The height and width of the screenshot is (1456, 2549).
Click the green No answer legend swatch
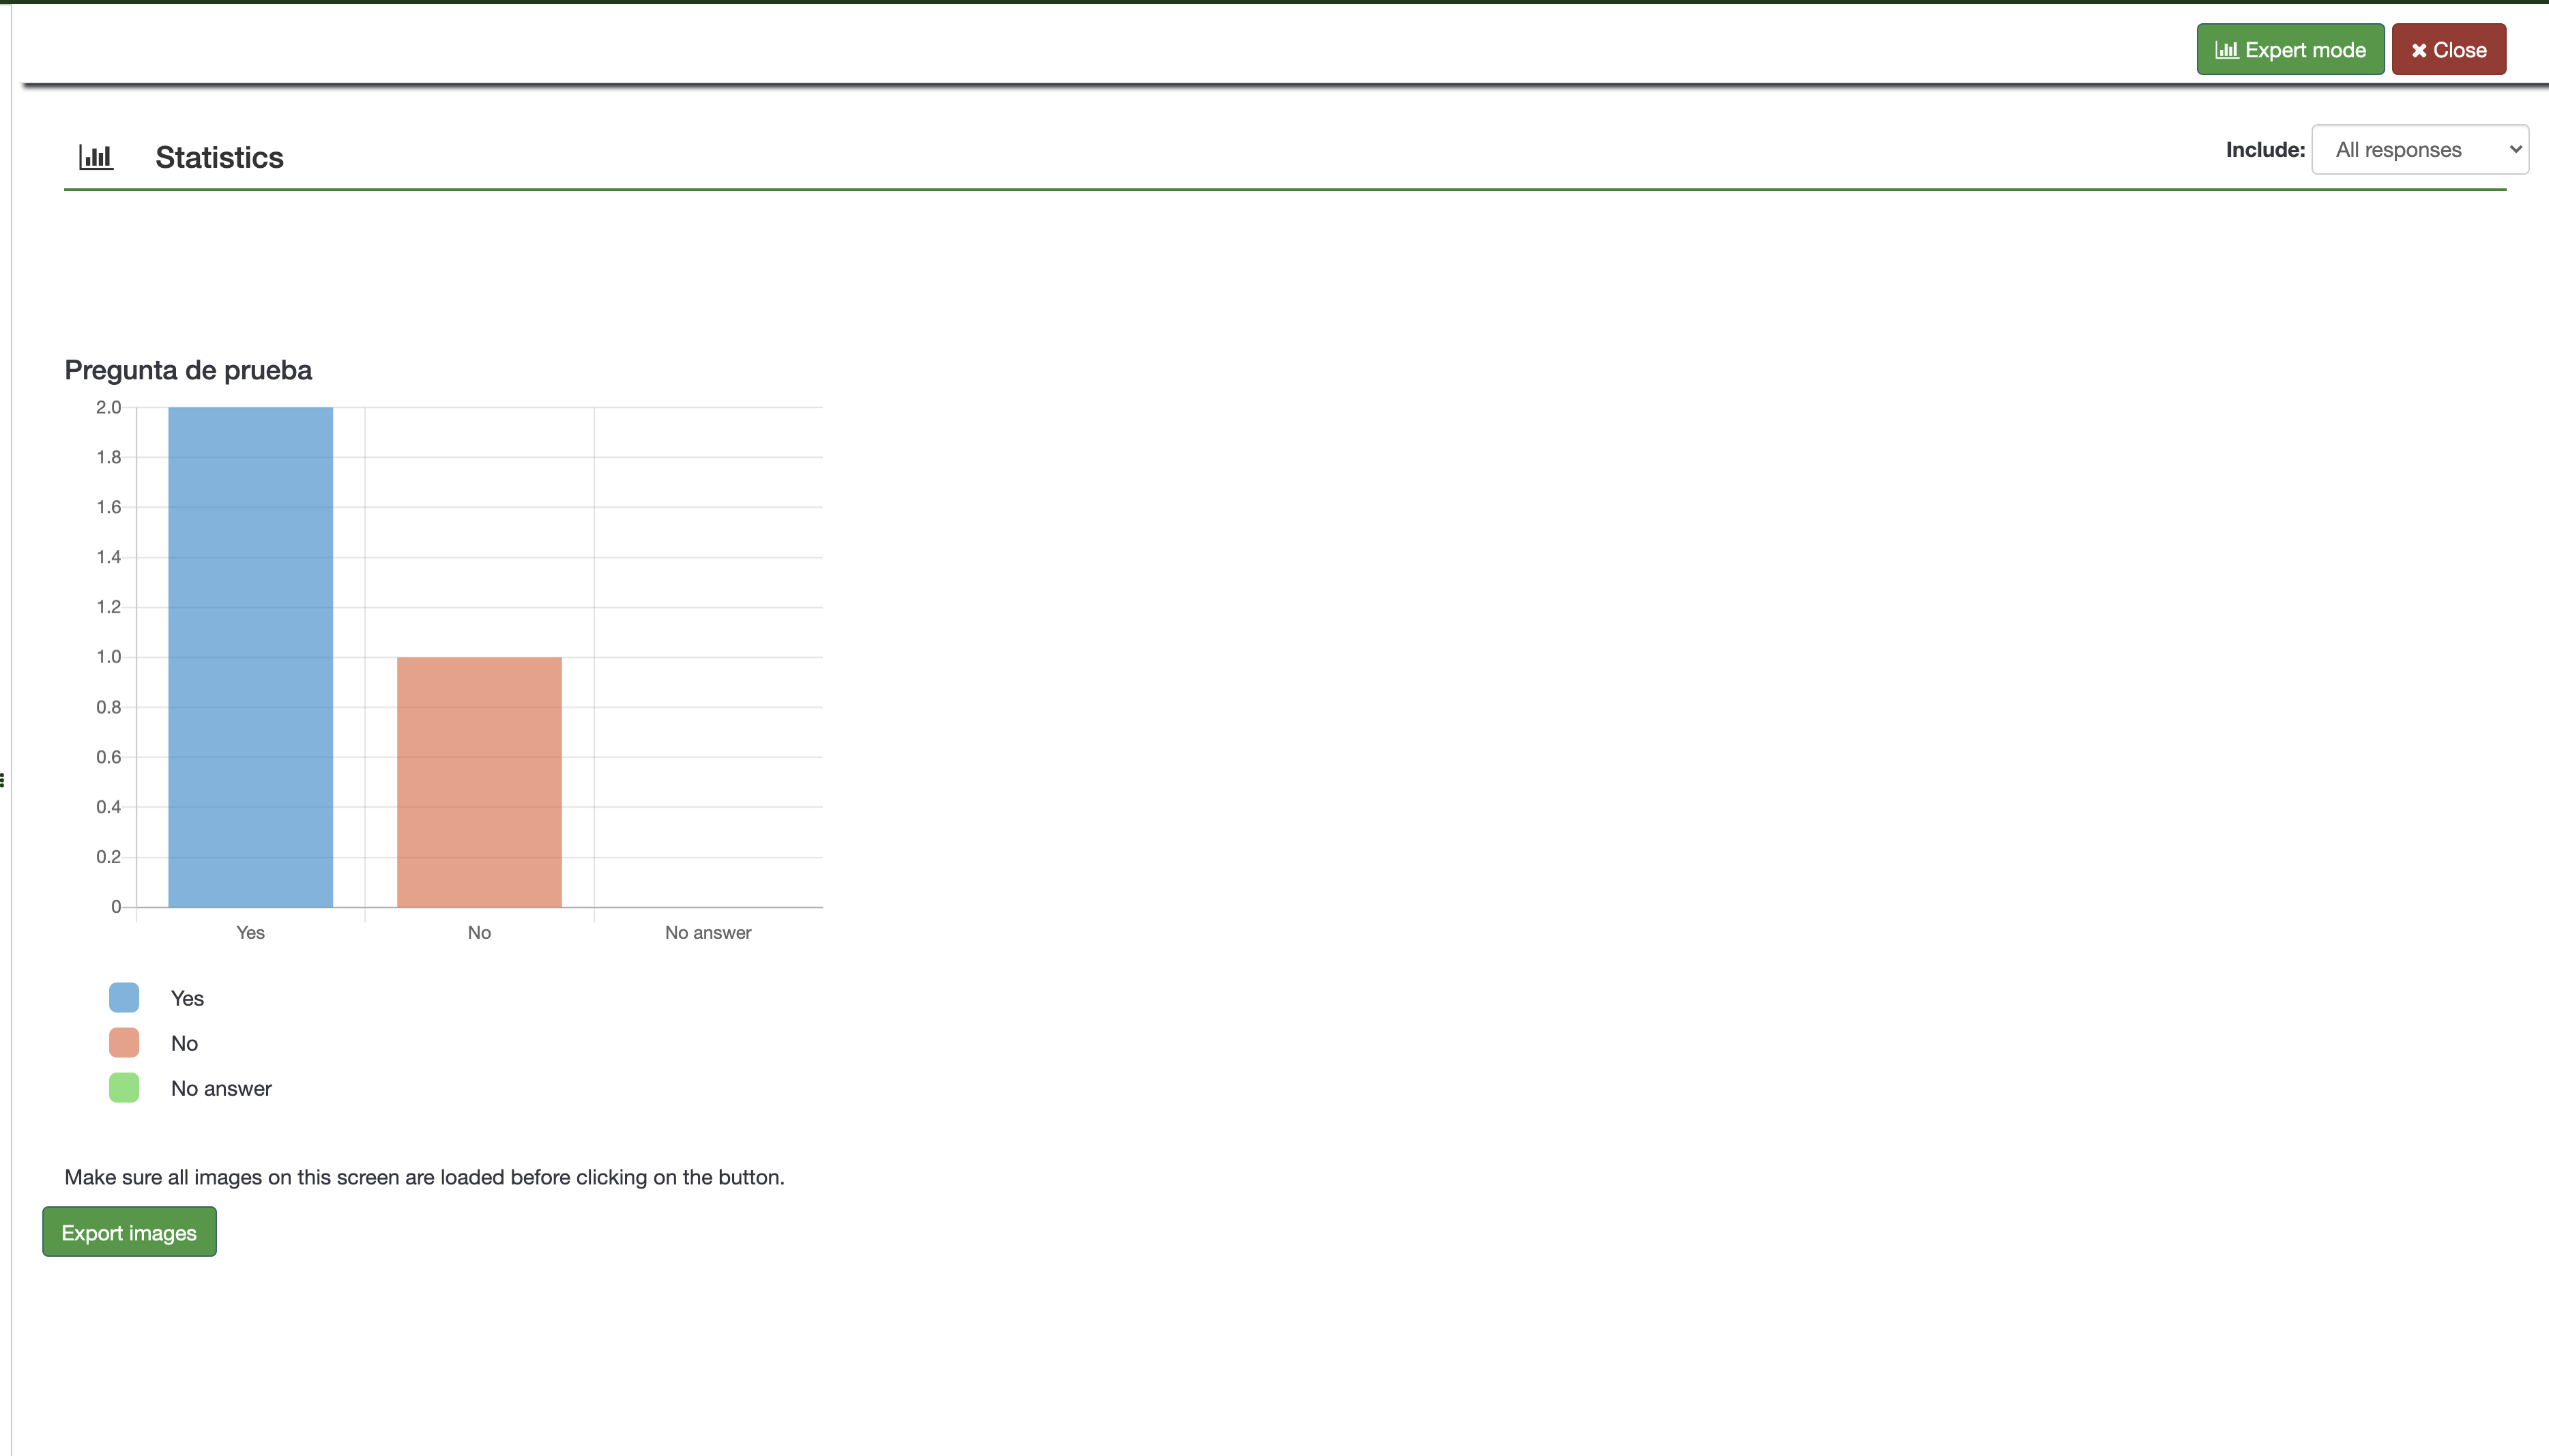(x=124, y=1087)
